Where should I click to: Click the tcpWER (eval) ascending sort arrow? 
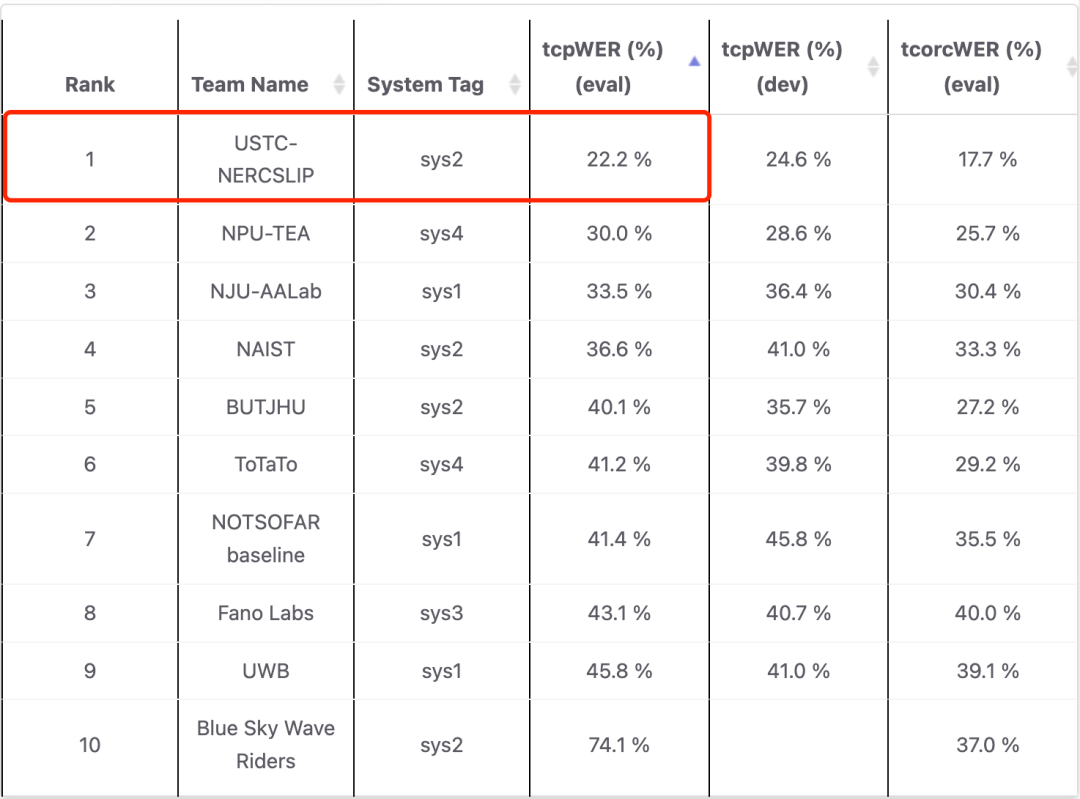coord(695,62)
